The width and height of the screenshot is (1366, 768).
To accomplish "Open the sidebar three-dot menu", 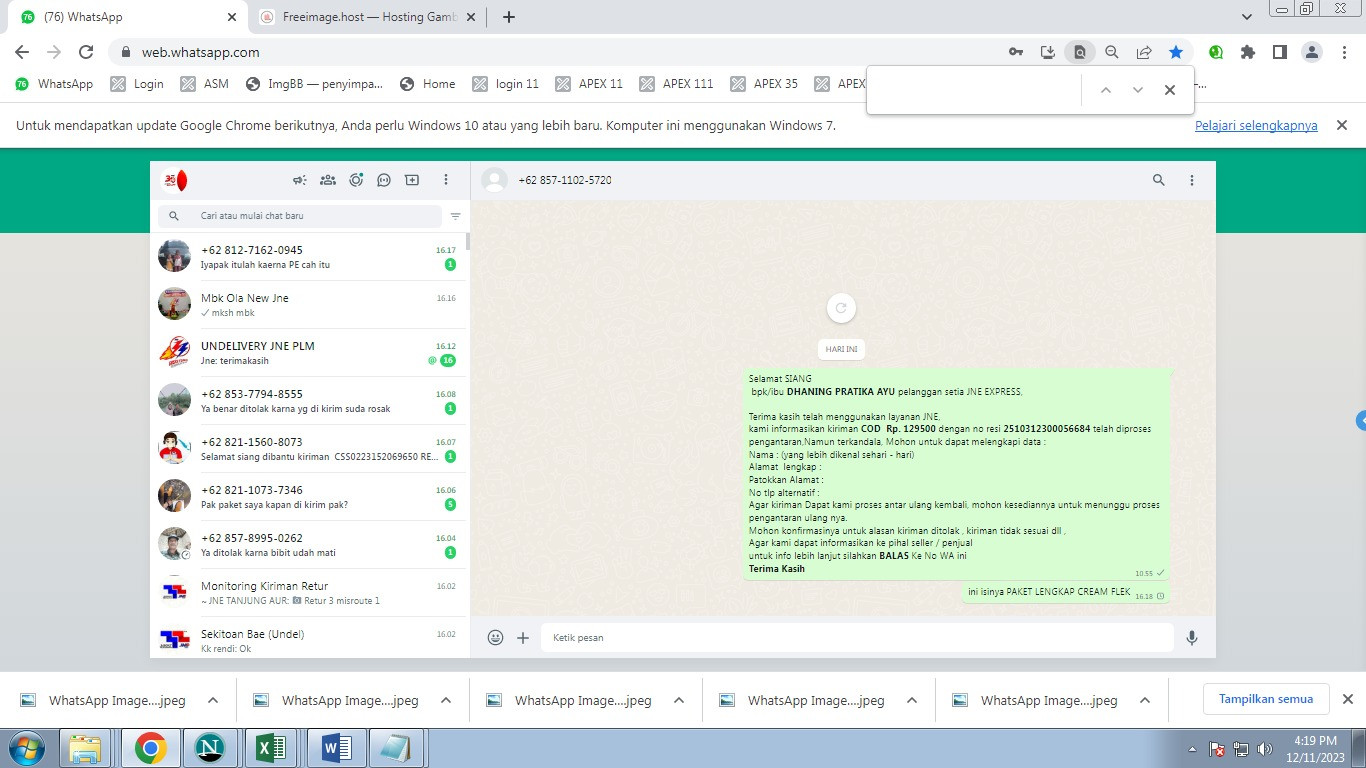I will click(446, 180).
